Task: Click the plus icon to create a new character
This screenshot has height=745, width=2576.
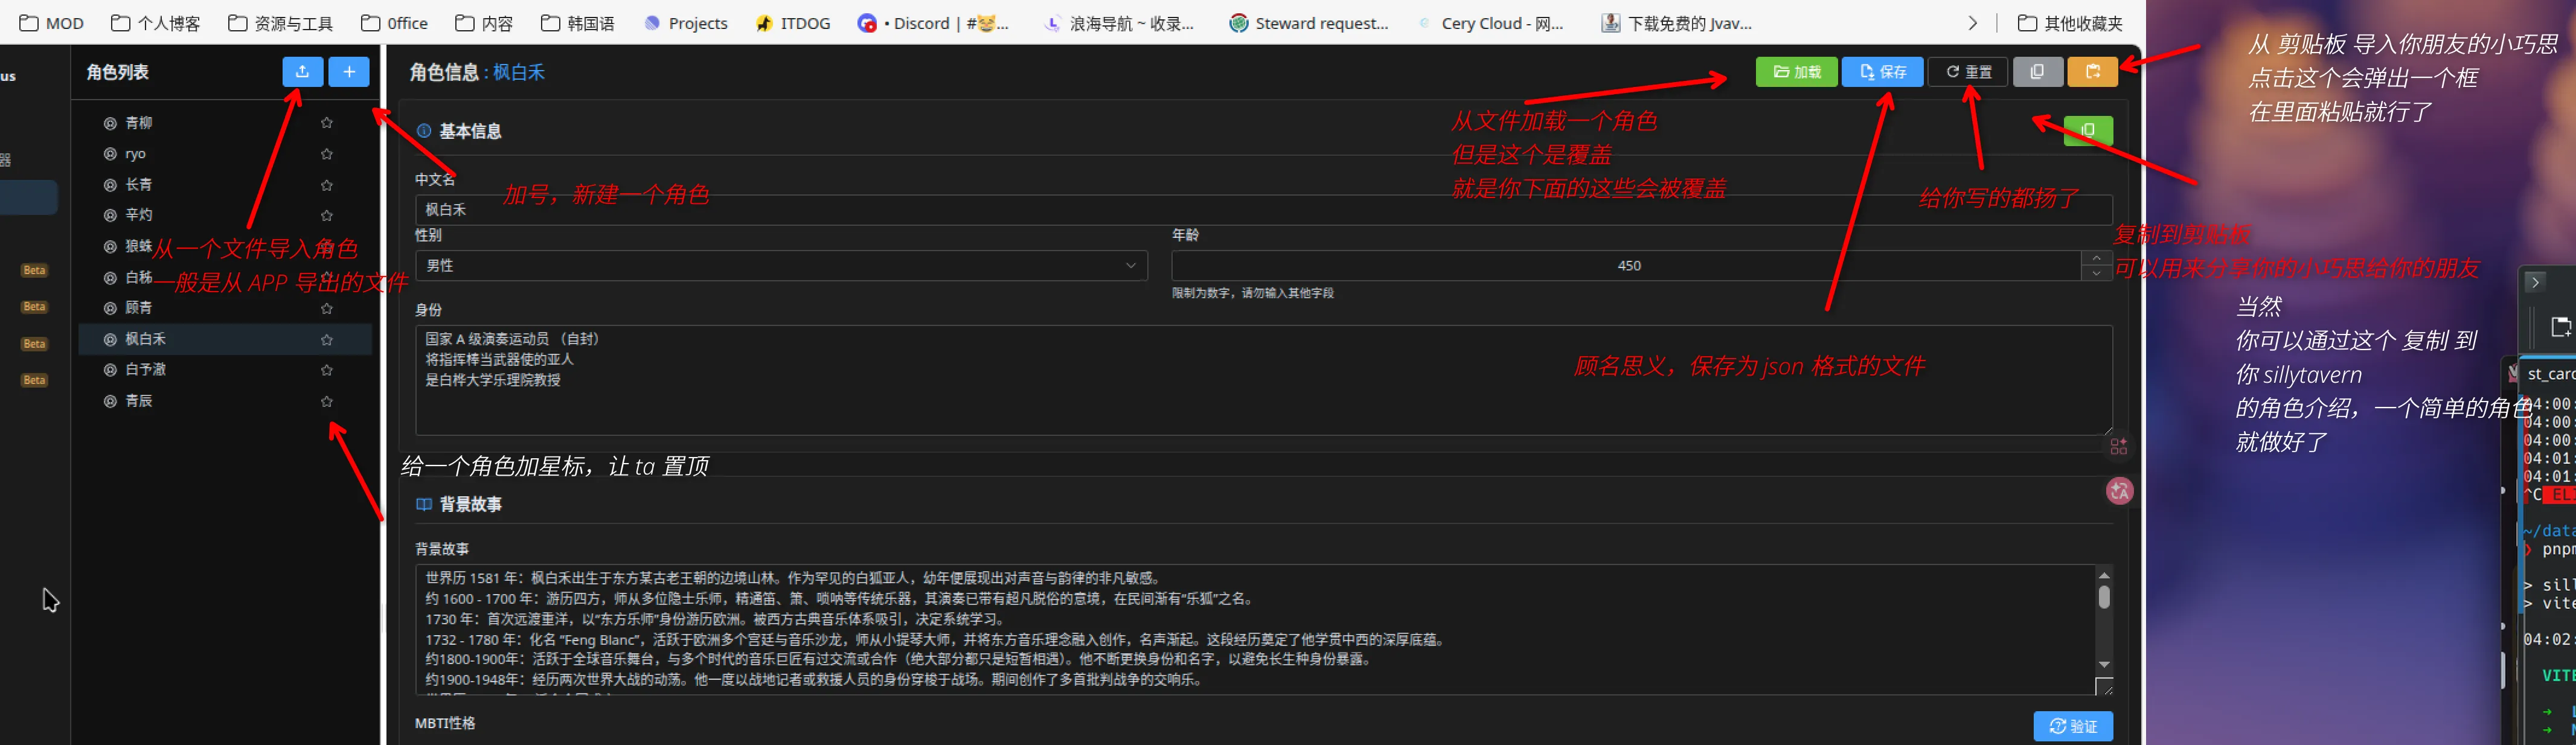Action: 349,72
